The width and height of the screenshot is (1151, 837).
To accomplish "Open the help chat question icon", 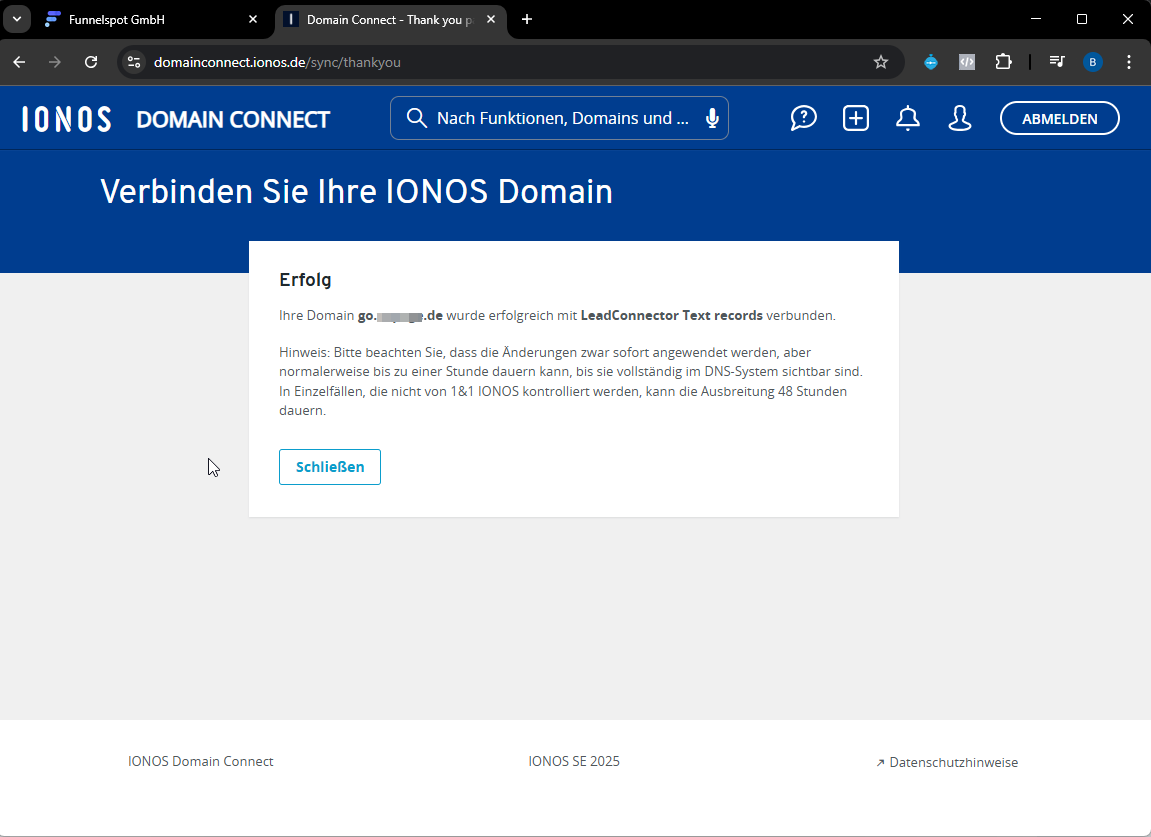I will pos(803,118).
